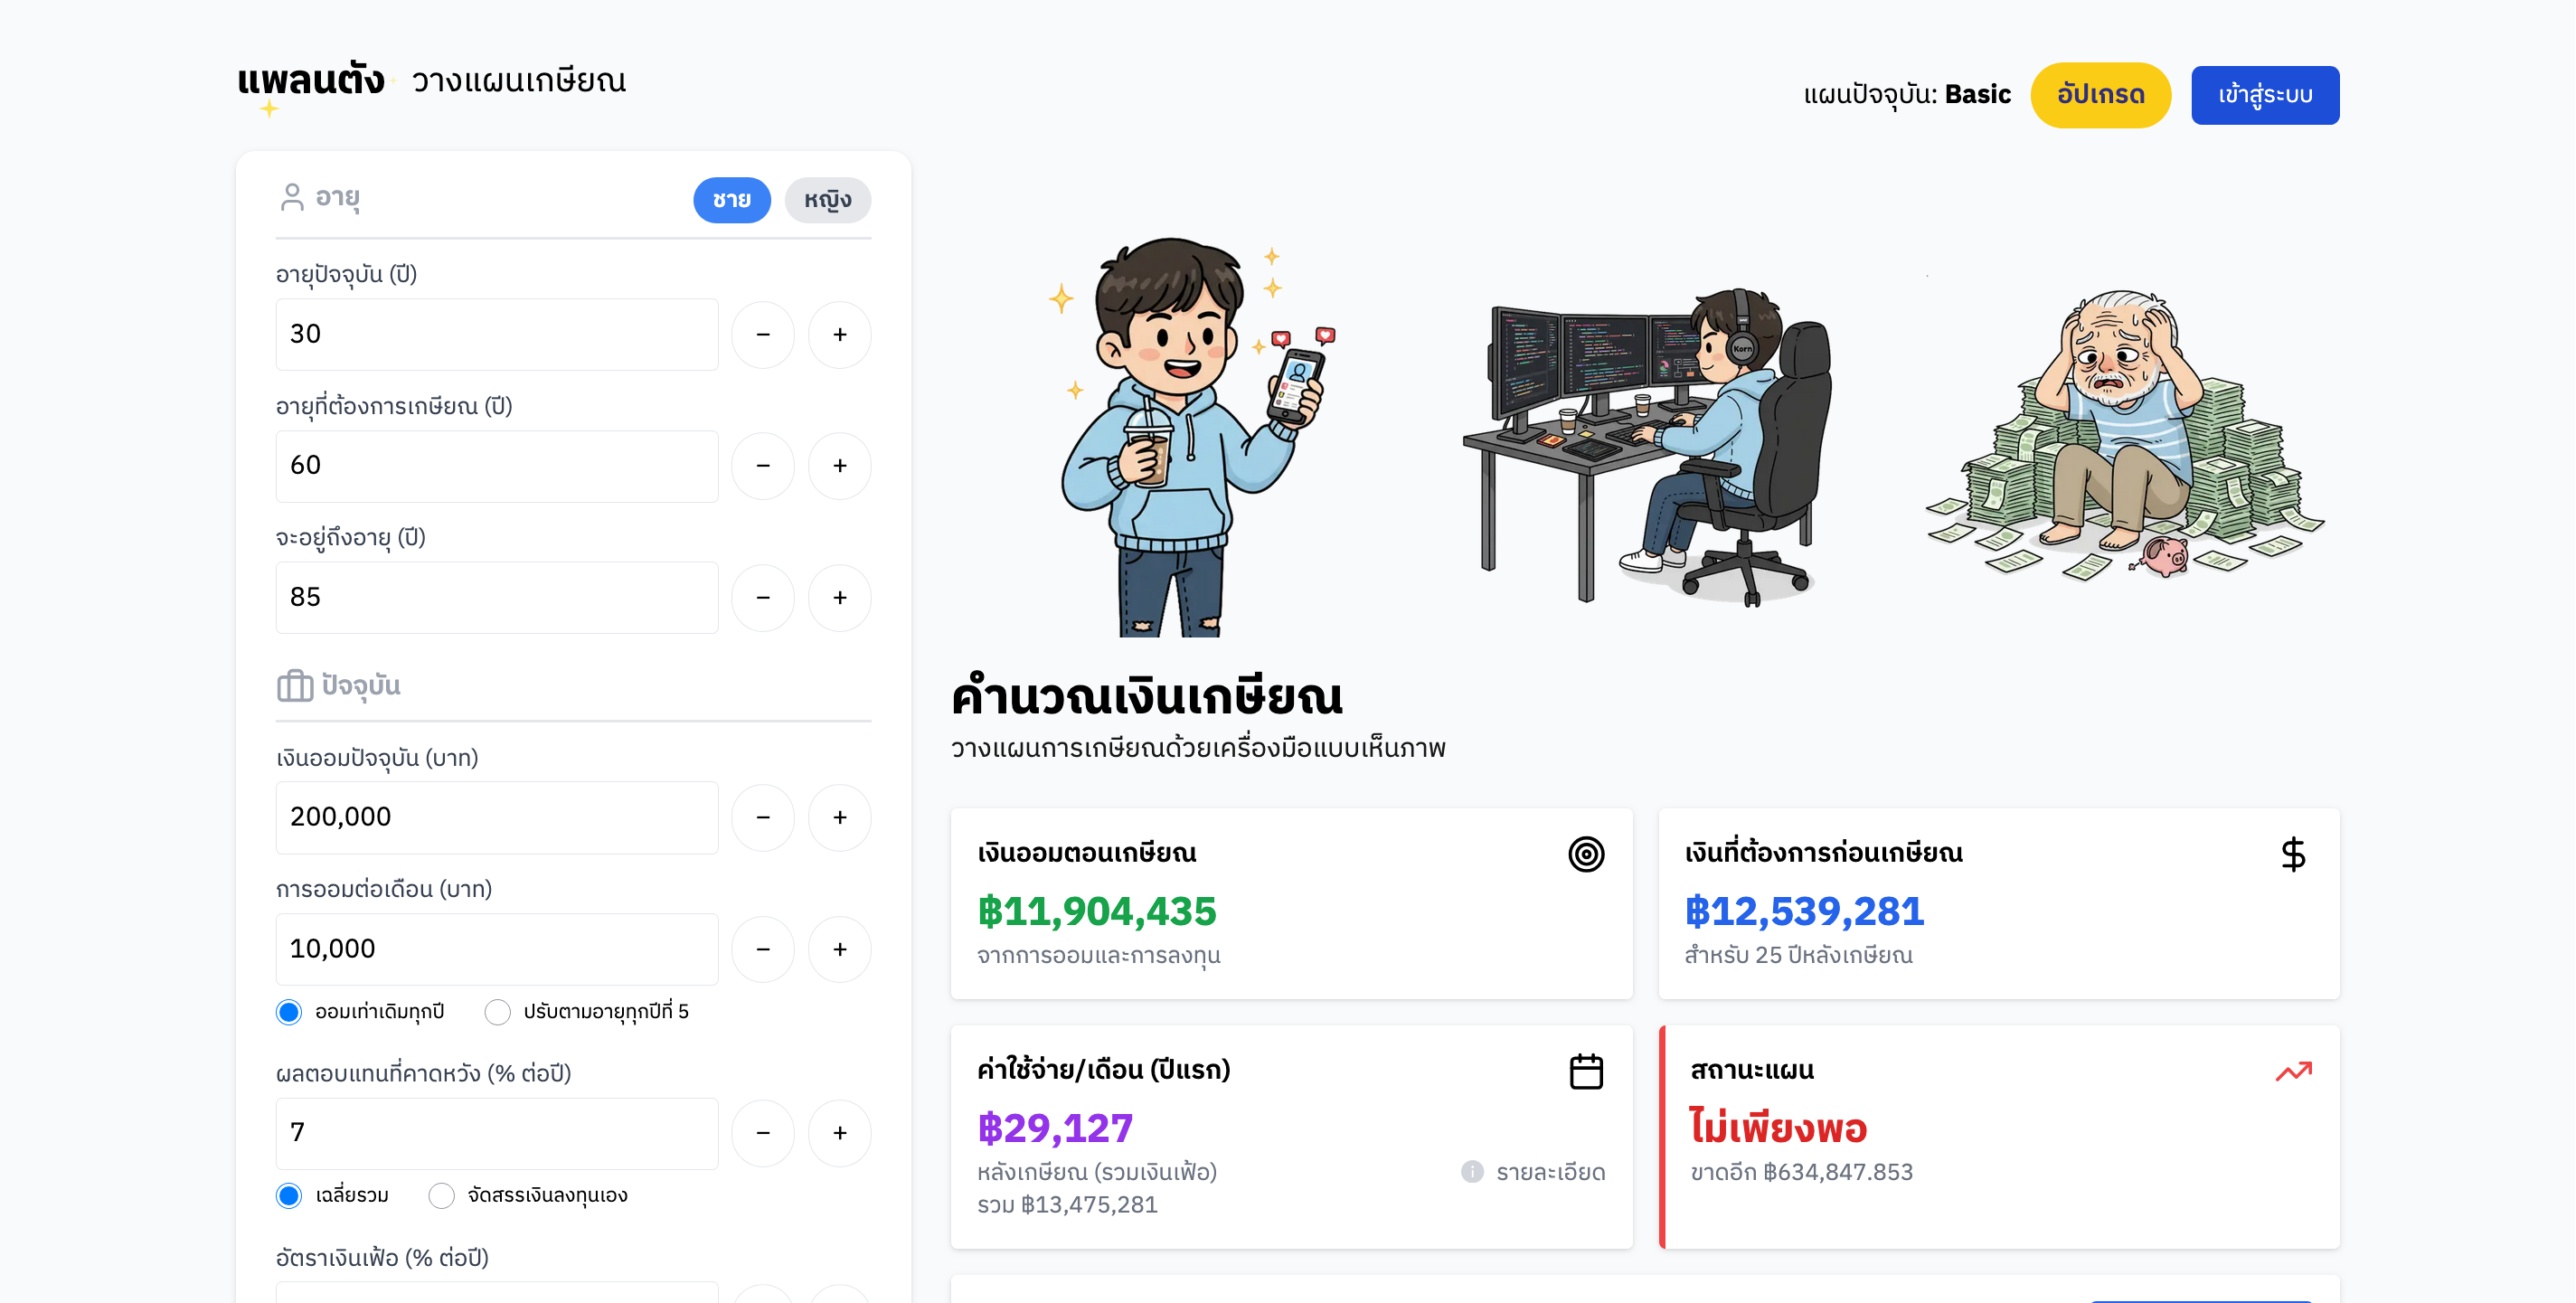The width and height of the screenshot is (2576, 1303).
Task: Click the calendar icon on ค่าใช้จ่าย/เดือน card
Action: click(x=1586, y=1071)
